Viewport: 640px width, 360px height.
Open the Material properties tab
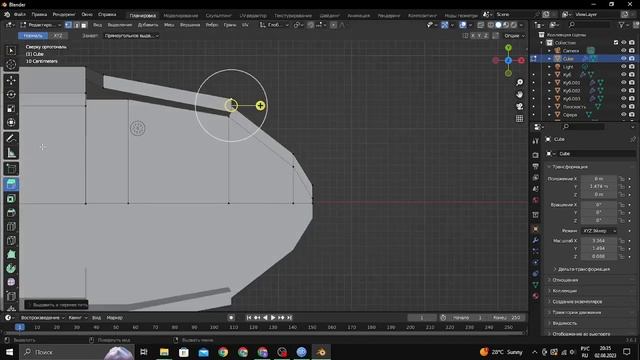[x=536, y=296]
